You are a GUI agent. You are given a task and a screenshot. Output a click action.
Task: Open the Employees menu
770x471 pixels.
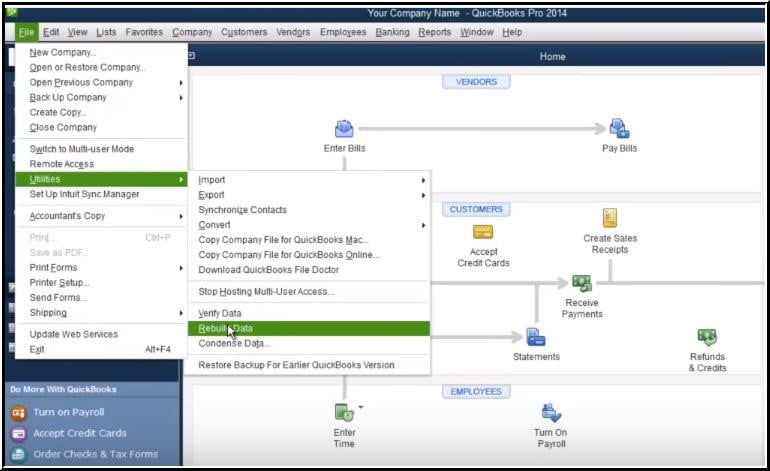(x=343, y=32)
